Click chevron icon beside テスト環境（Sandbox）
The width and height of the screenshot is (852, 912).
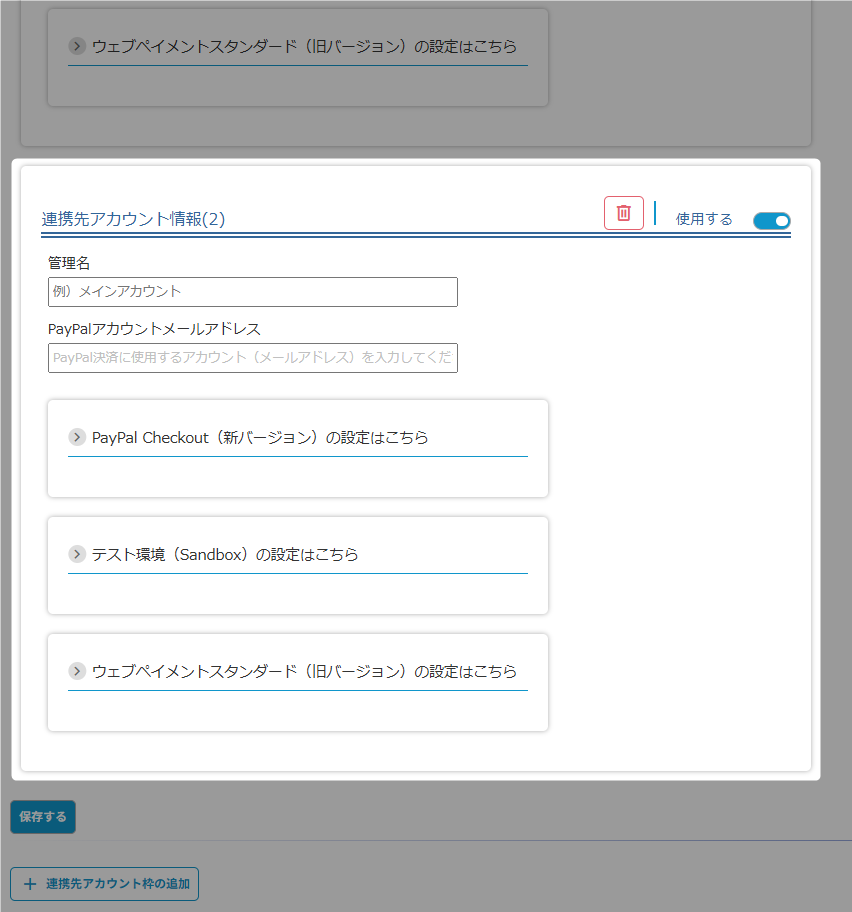[77, 554]
